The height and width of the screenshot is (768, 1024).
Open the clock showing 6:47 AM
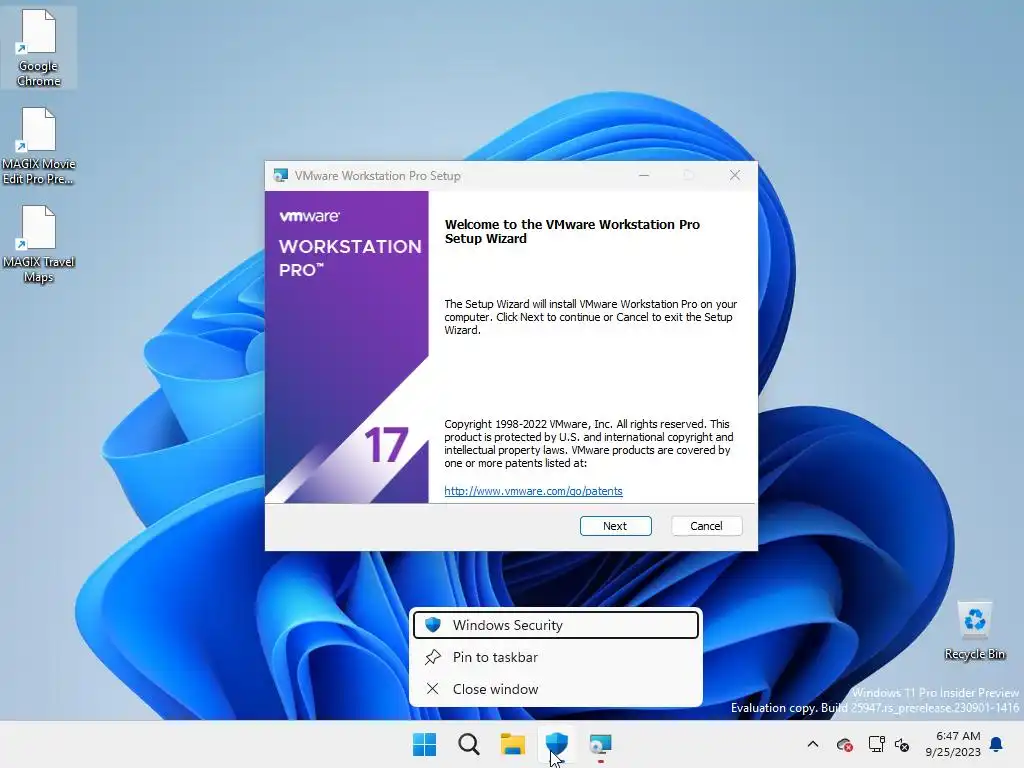click(953, 744)
